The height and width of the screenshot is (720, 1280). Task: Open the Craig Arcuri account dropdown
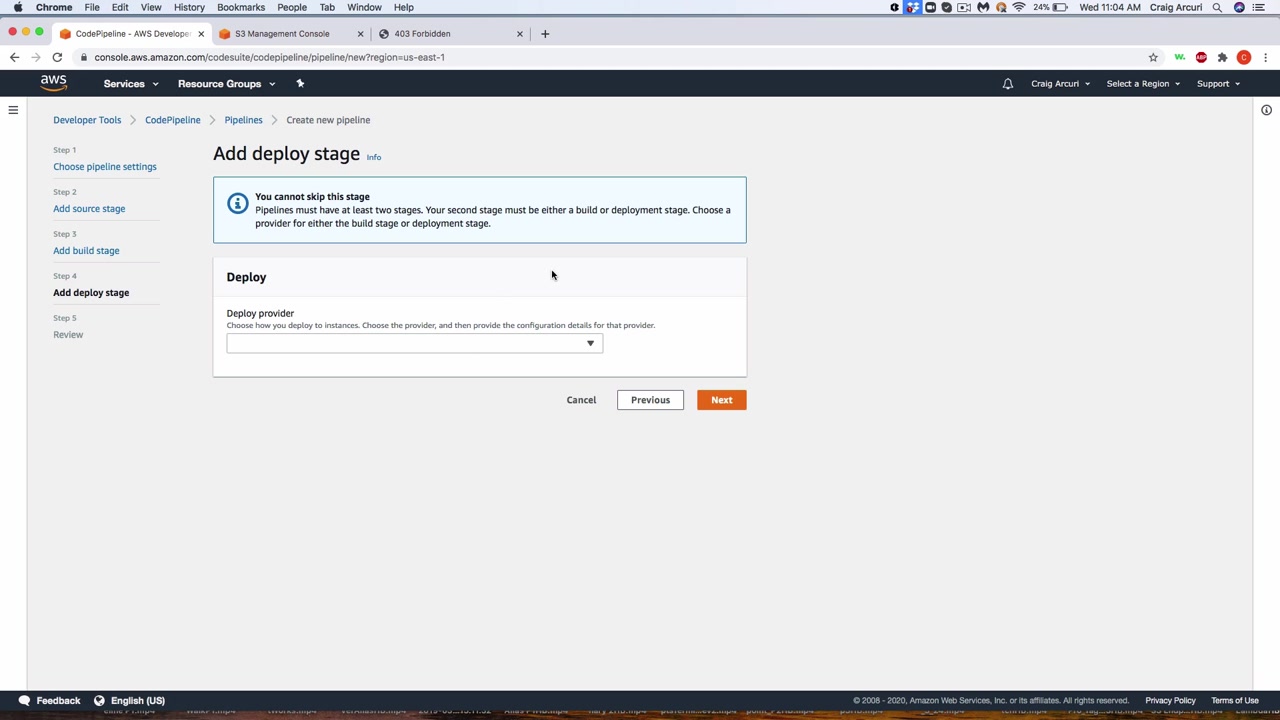[1060, 84]
